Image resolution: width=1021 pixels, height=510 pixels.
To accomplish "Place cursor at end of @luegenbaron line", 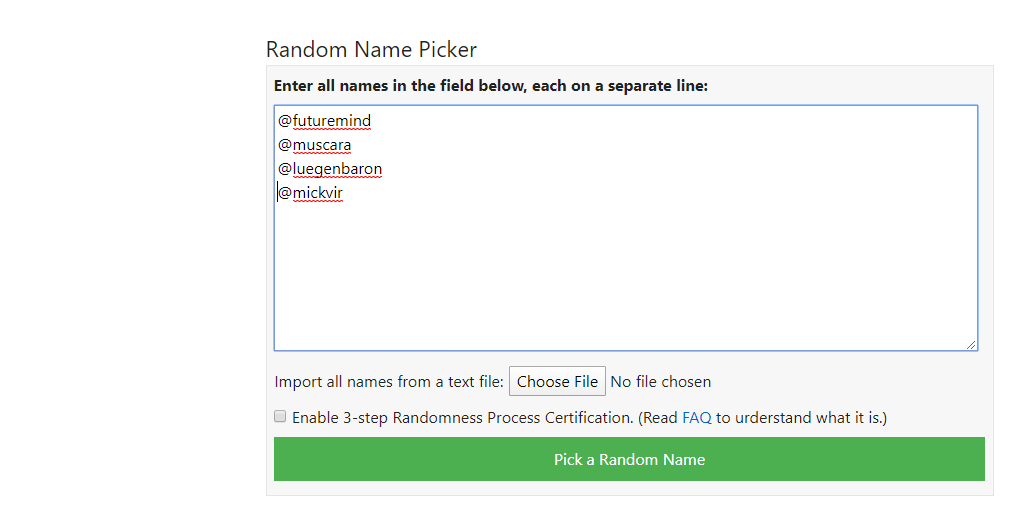I will click(x=384, y=169).
